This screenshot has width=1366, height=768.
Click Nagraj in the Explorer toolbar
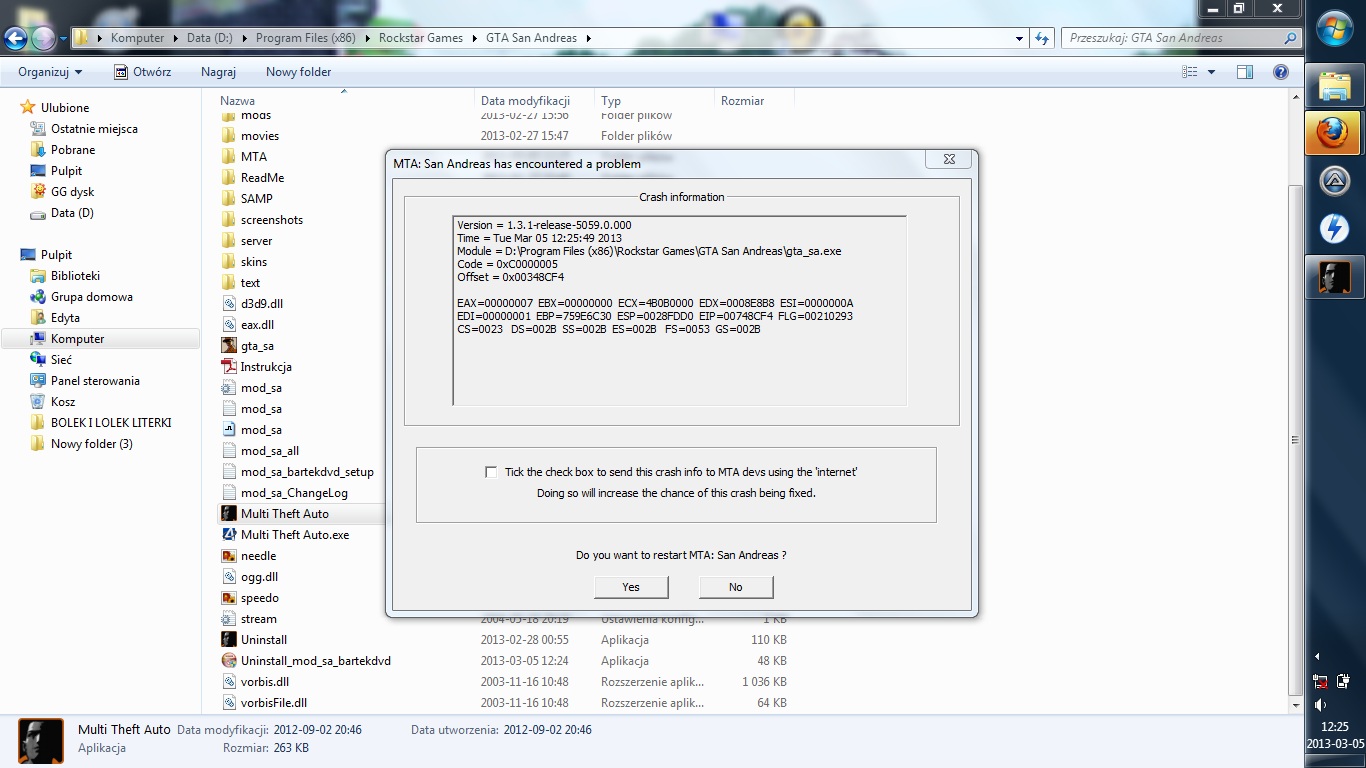[x=218, y=72]
